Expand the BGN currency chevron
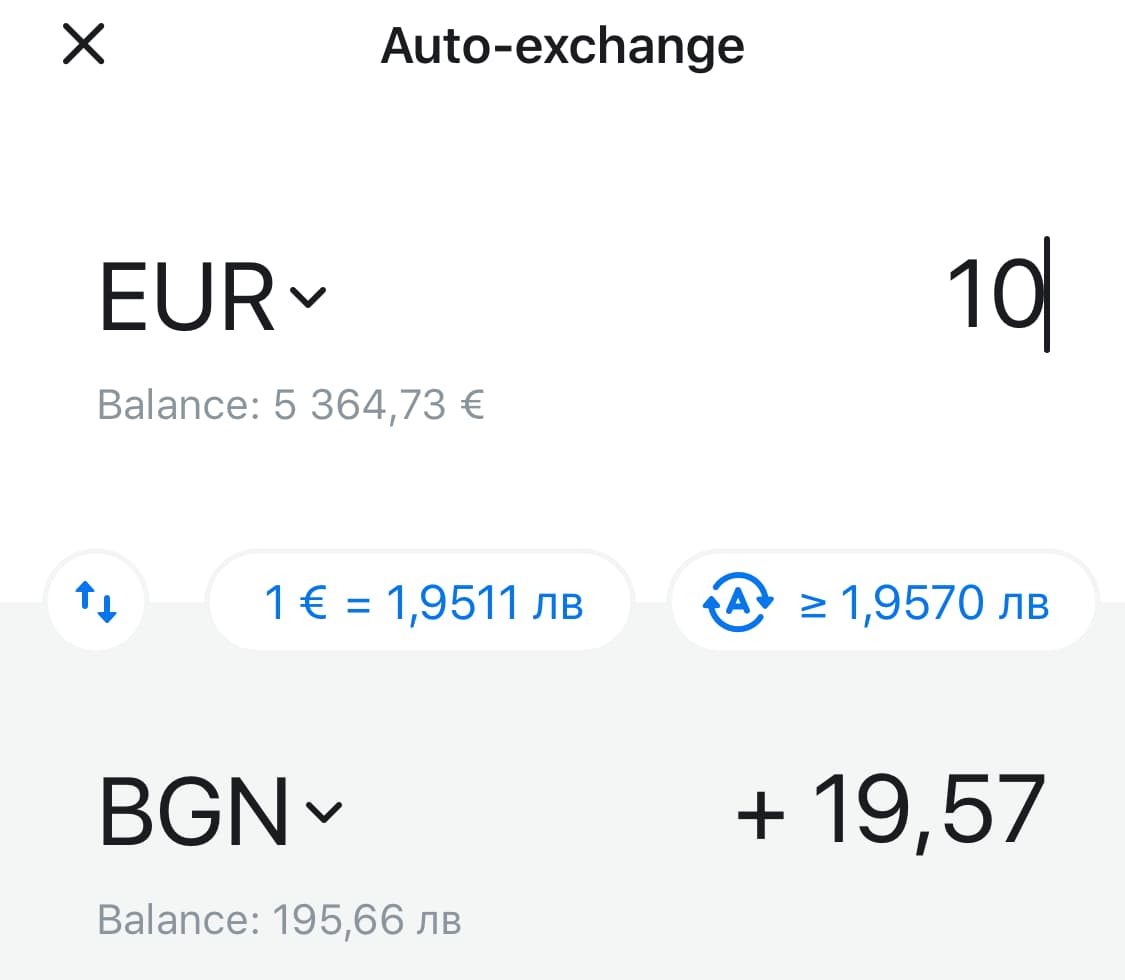1125x980 pixels. [324, 811]
